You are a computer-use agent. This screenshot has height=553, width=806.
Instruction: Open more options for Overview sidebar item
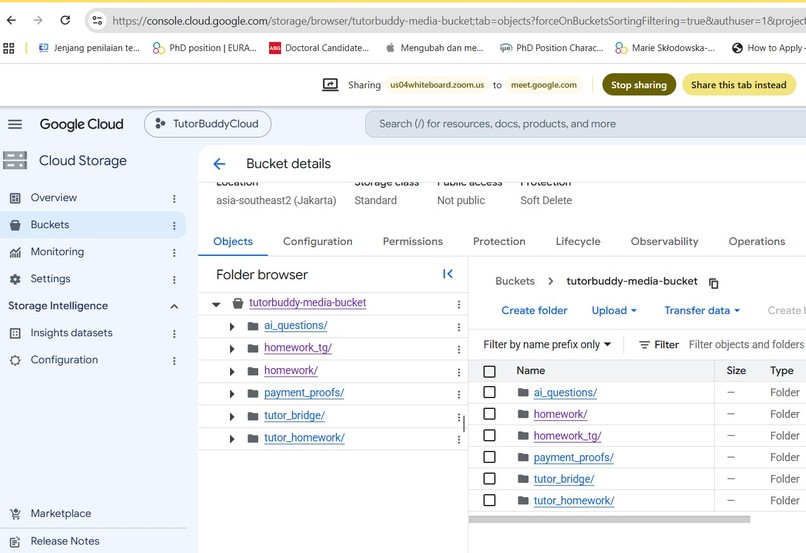(174, 199)
